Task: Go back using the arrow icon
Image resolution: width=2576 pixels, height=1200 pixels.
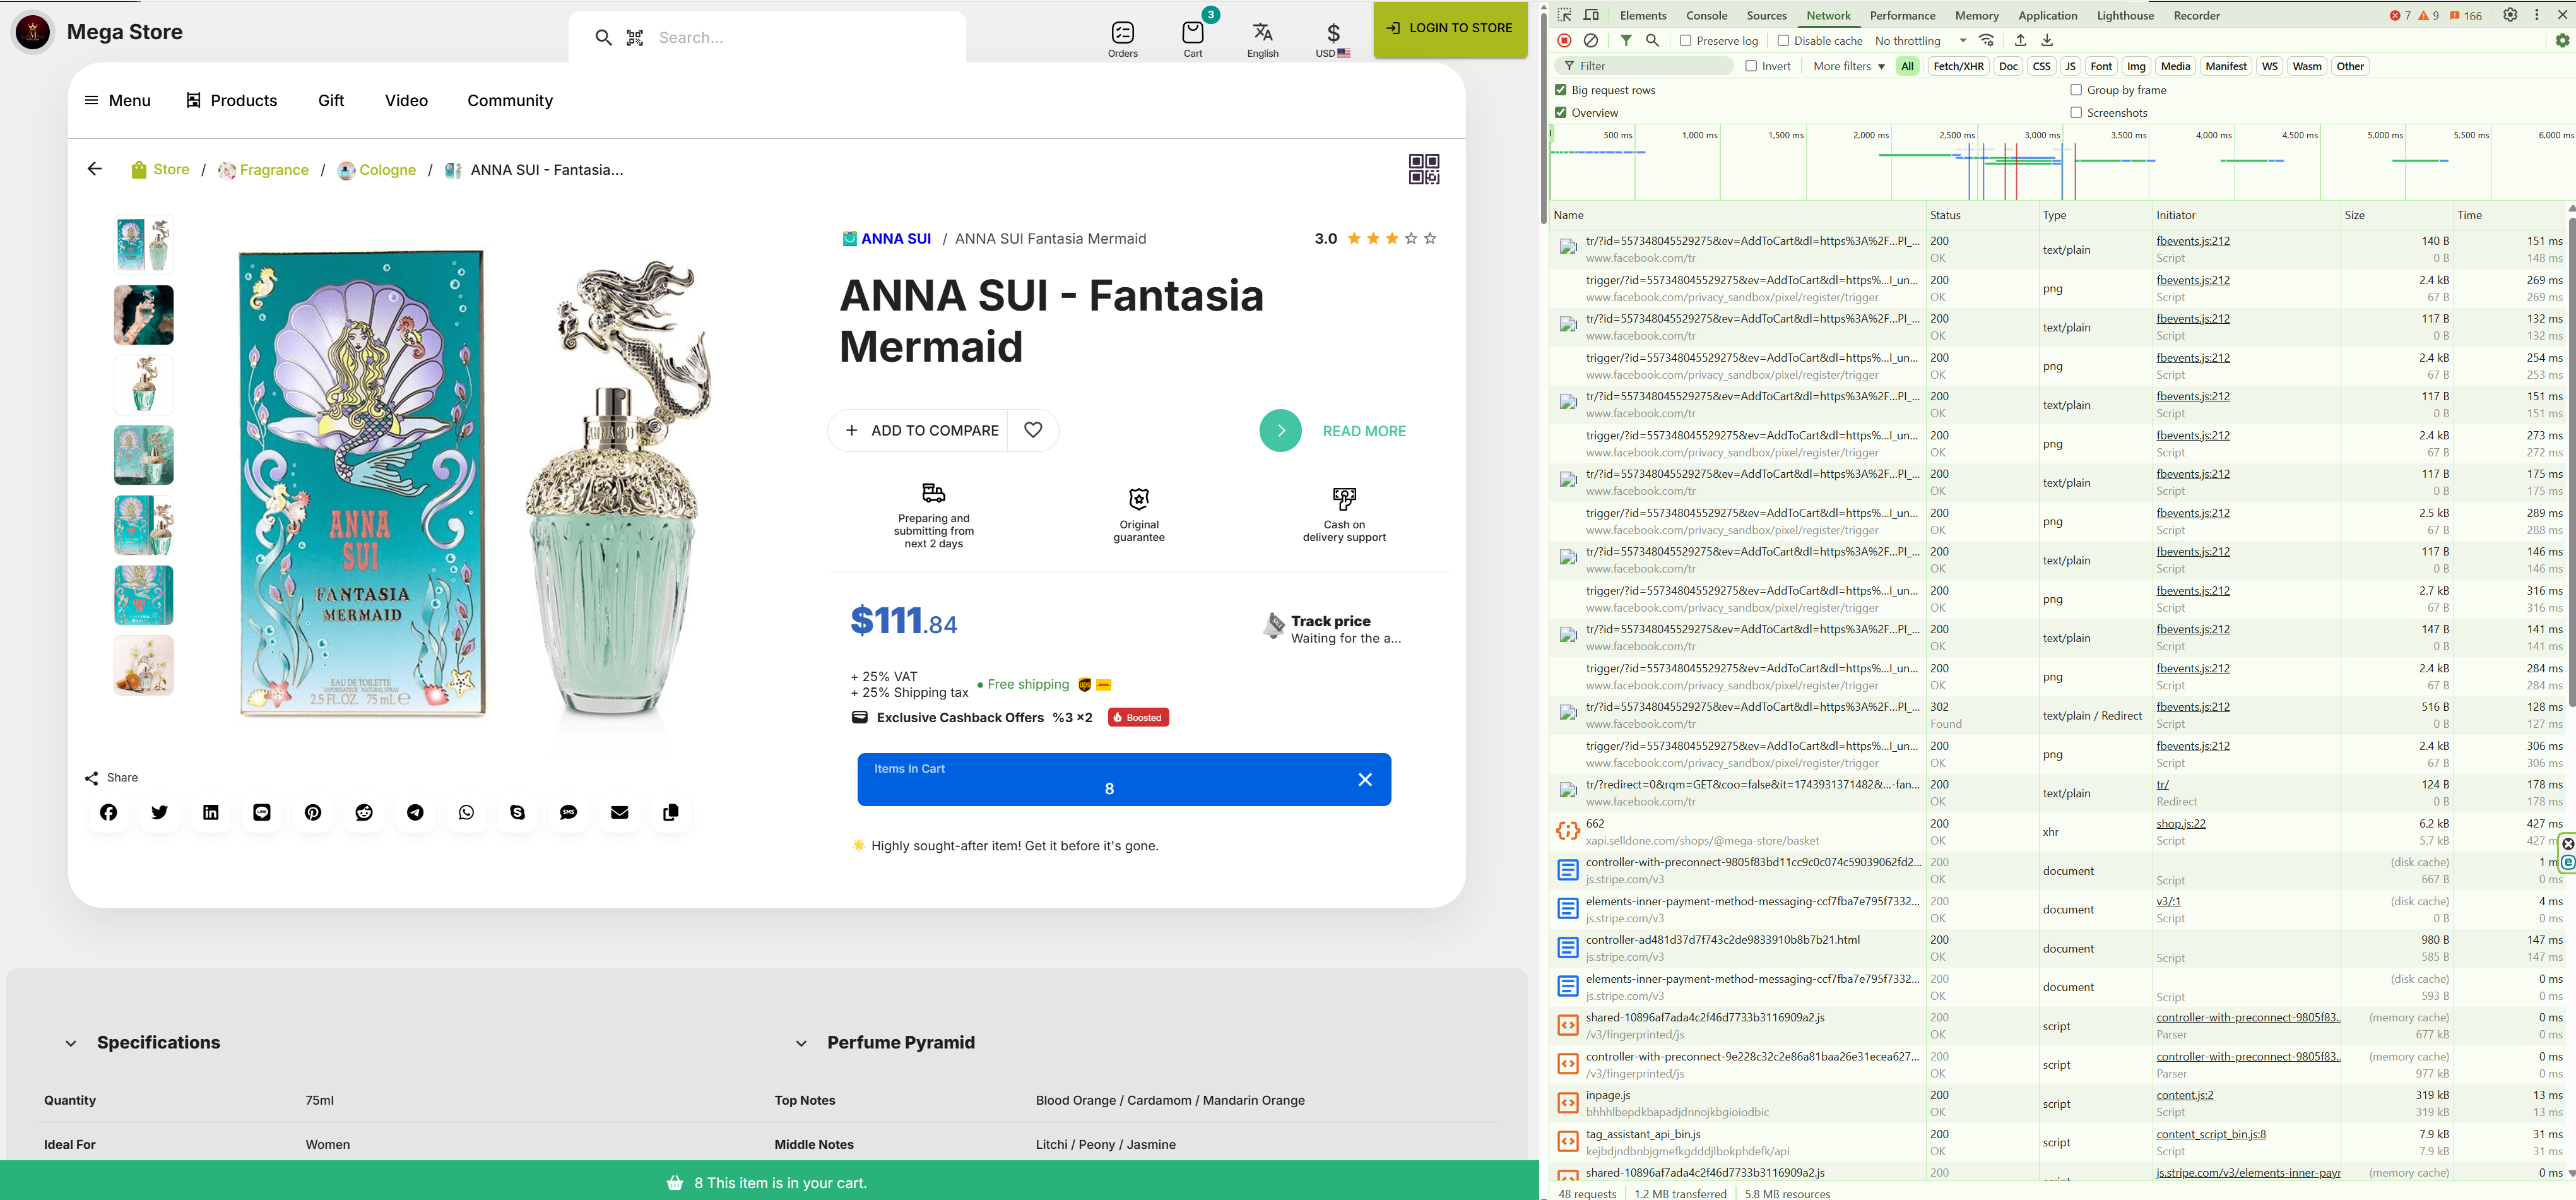Action: 95,169
